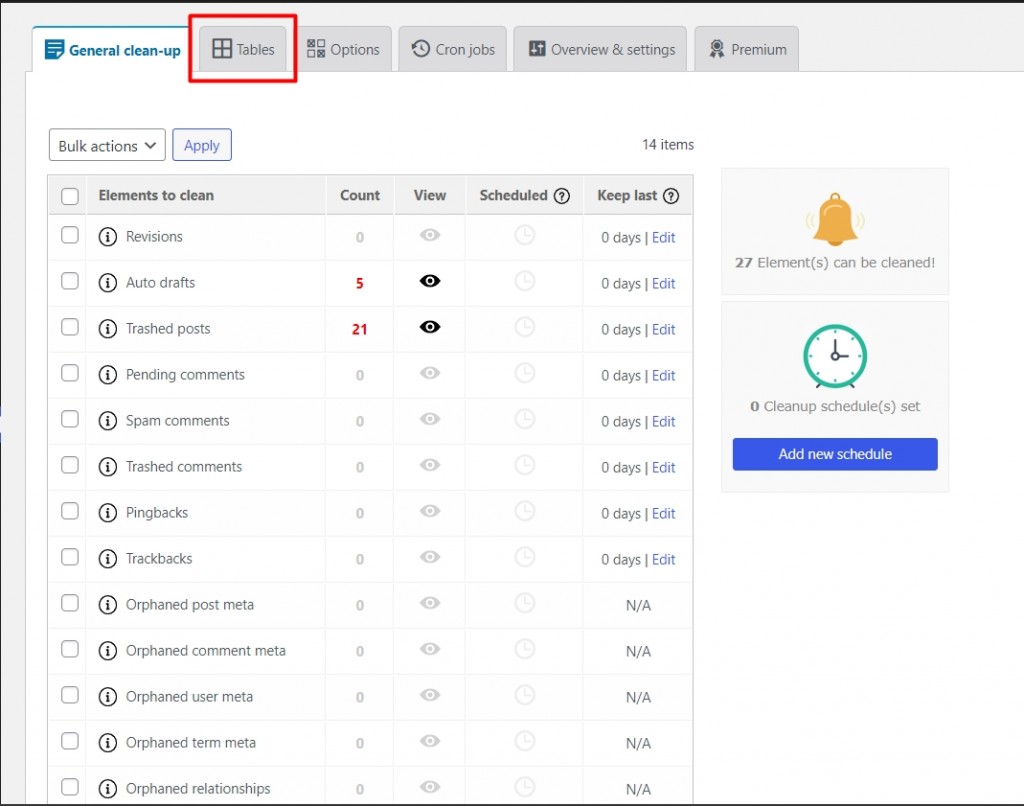Screen dimensions: 1024x806
Task: Check the Pingbacks row checkbox
Action: 70,511
